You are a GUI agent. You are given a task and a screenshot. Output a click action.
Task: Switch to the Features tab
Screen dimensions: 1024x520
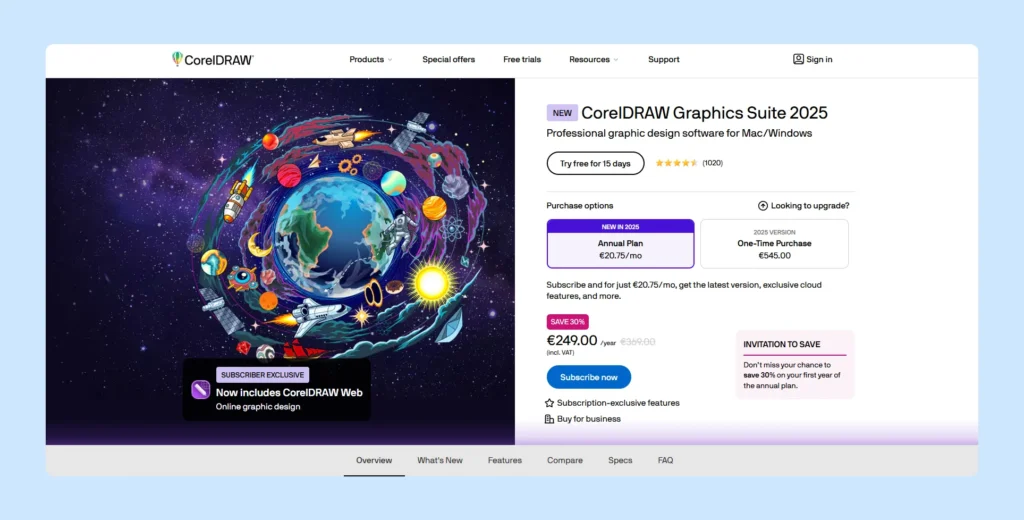coord(505,461)
